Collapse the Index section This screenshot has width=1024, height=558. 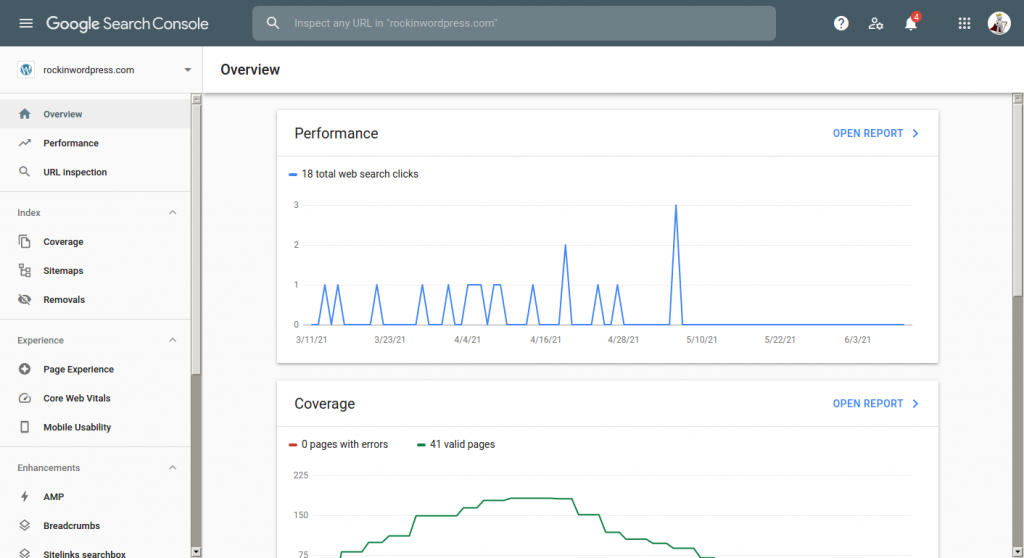coord(172,212)
